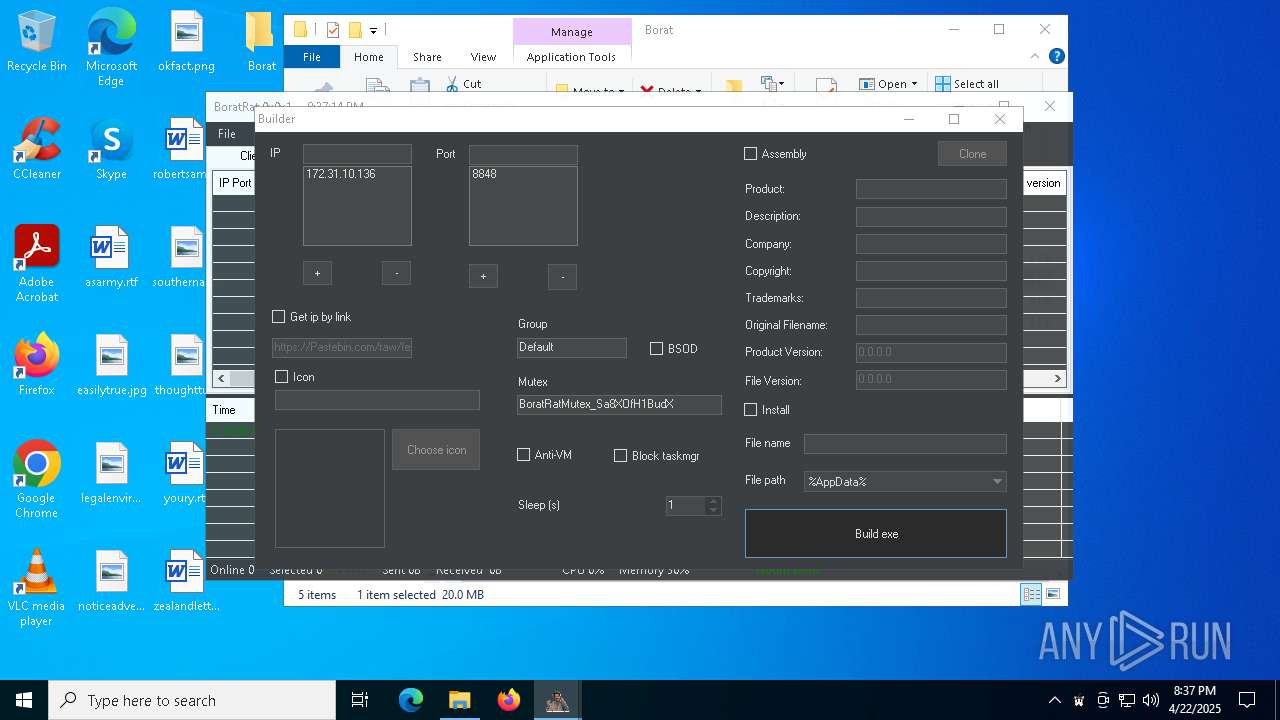Image resolution: width=1280 pixels, height=720 pixels.
Task: Open the File tab in Explorer
Action: click(x=312, y=57)
